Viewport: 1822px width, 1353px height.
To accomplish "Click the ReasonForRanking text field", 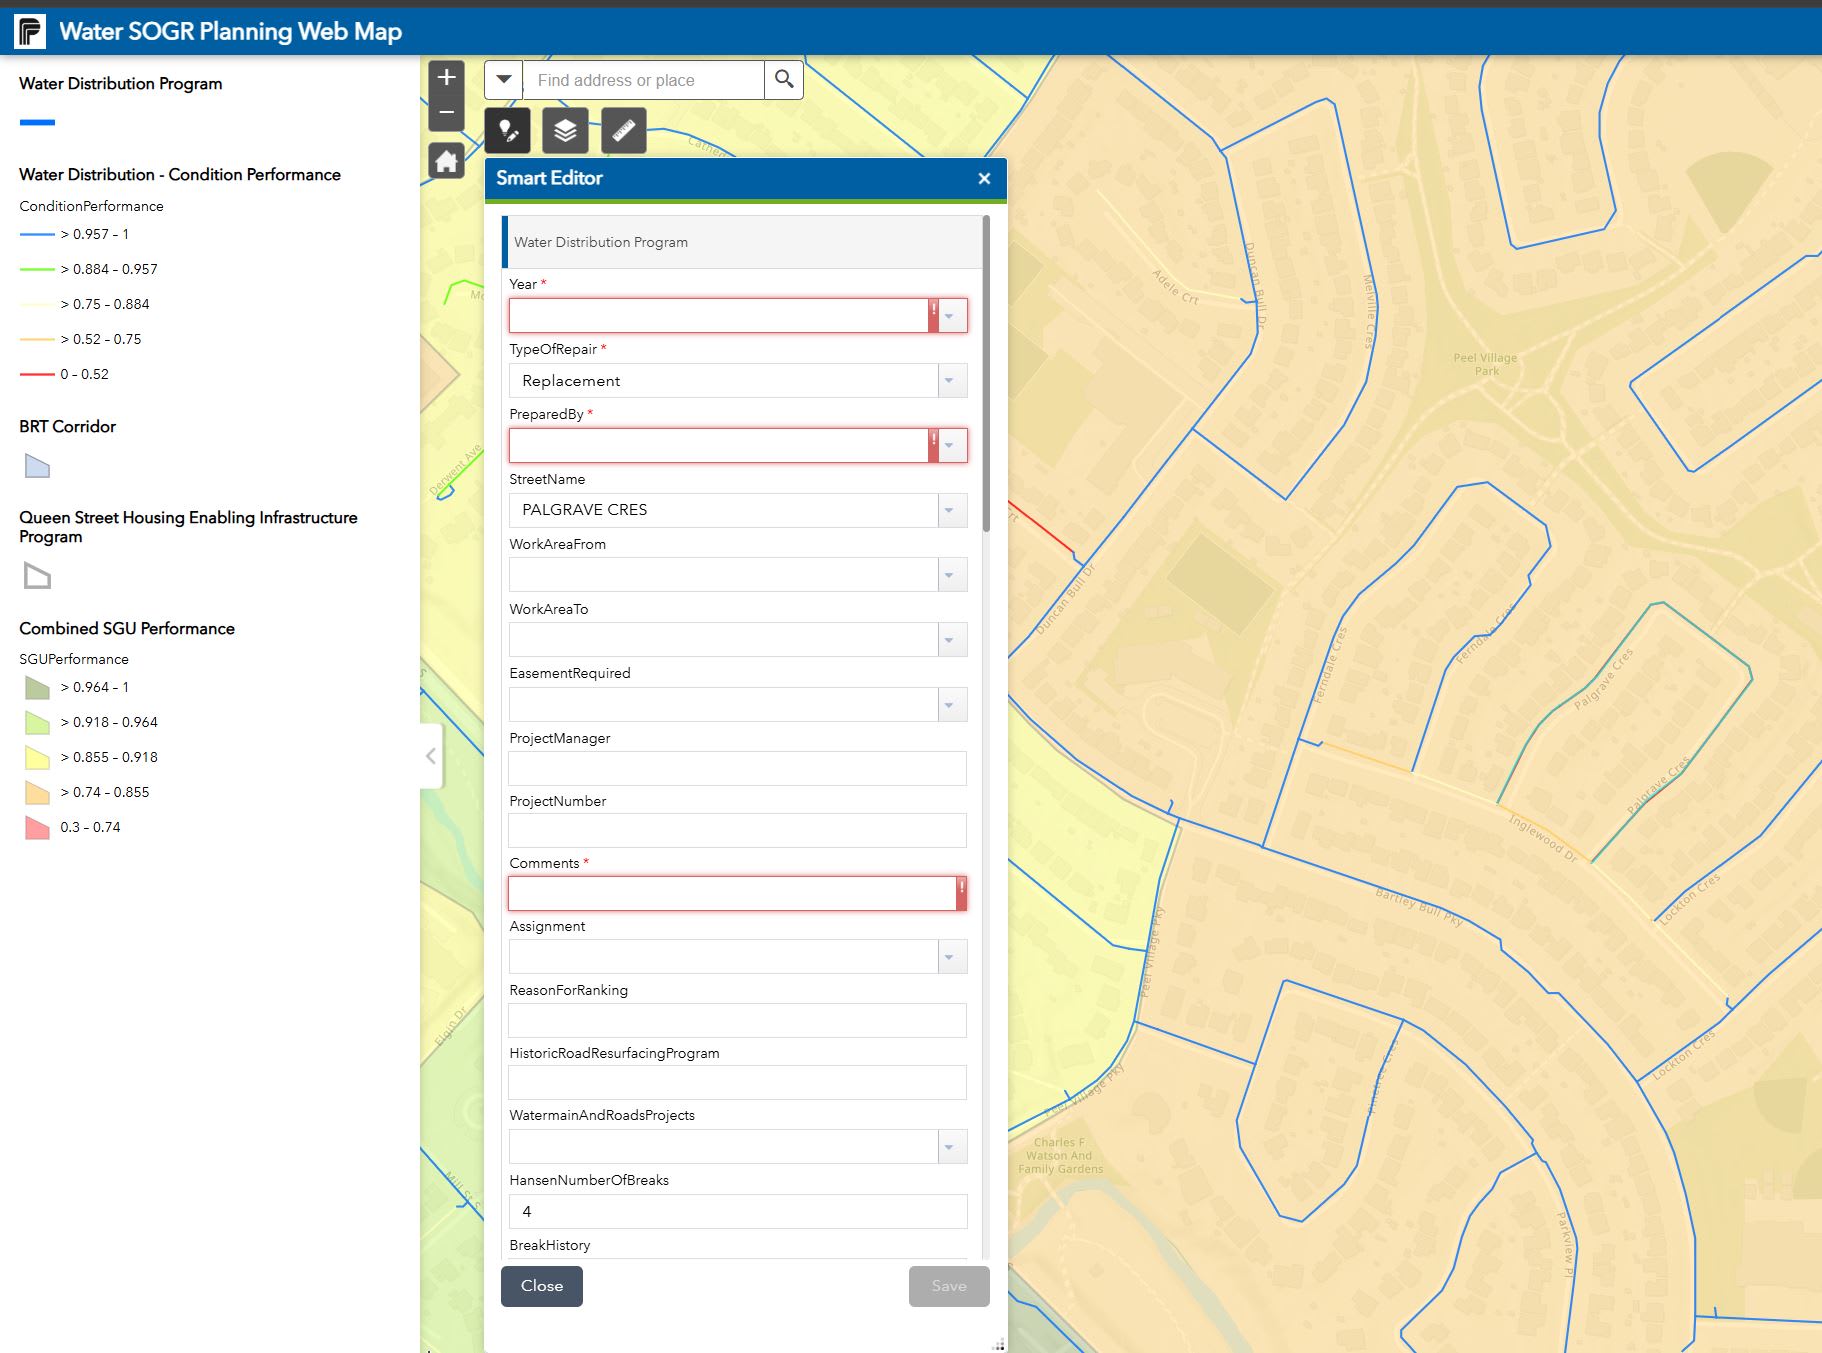I will (738, 1020).
